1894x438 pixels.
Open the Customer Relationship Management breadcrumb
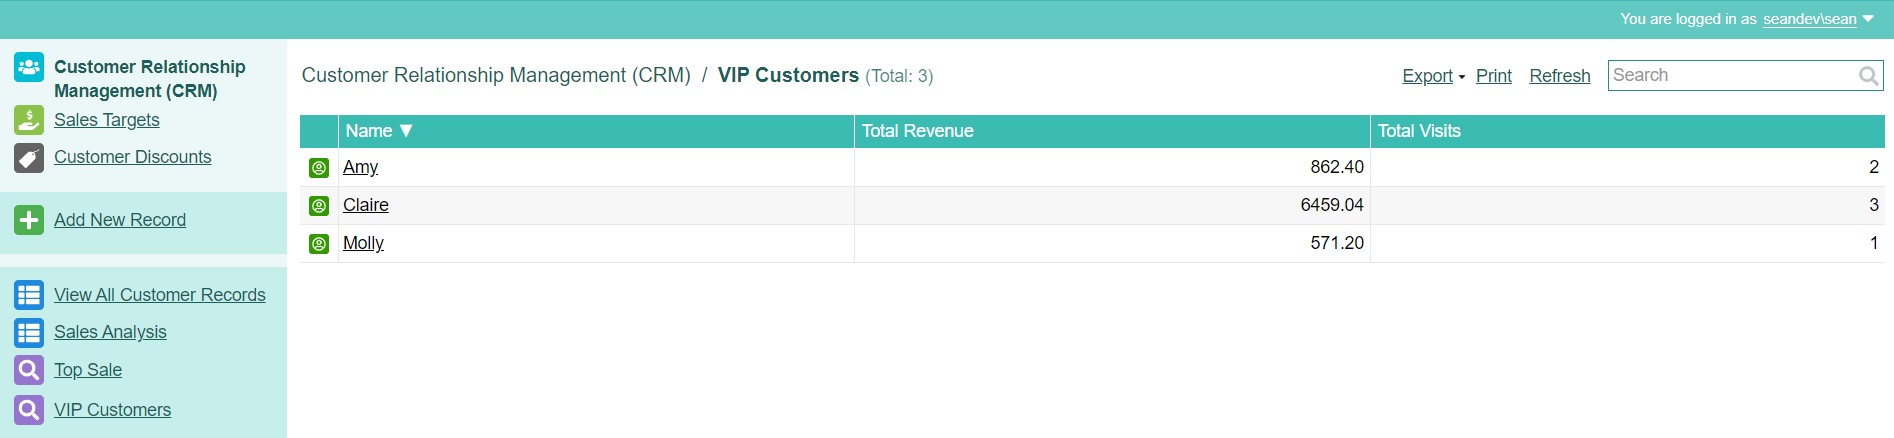click(496, 75)
